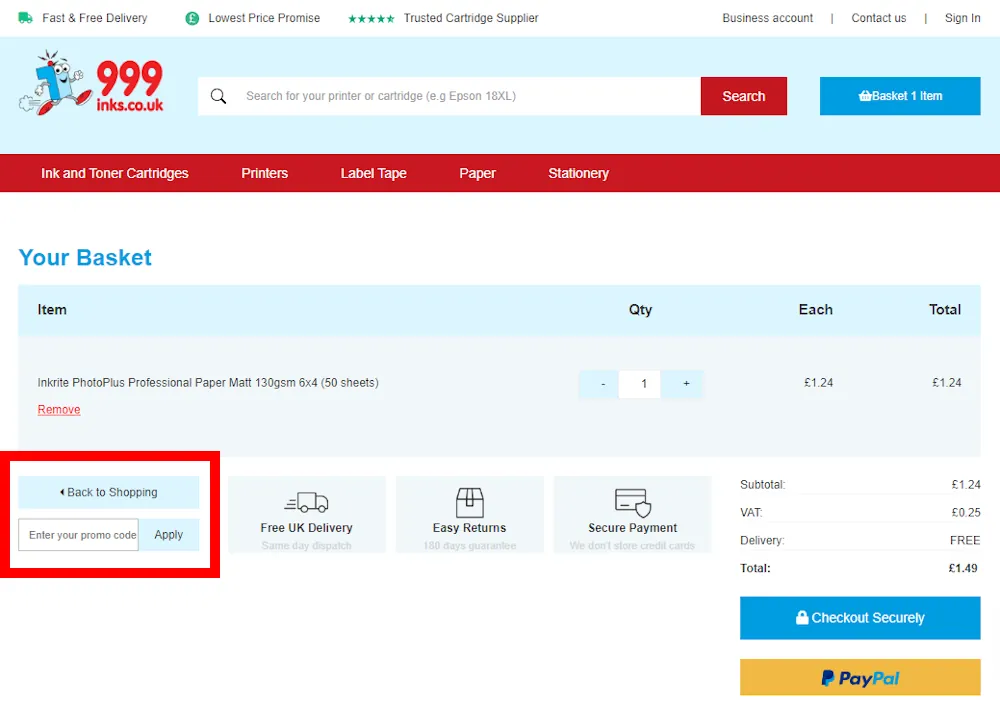Click the fast delivery truck icon top left
This screenshot has height=708, width=1000.
(x=26, y=17)
